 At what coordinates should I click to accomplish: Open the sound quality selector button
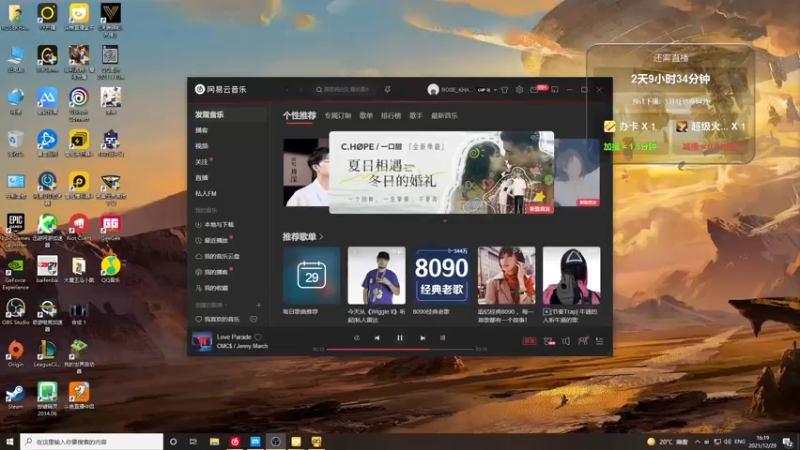click(529, 341)
